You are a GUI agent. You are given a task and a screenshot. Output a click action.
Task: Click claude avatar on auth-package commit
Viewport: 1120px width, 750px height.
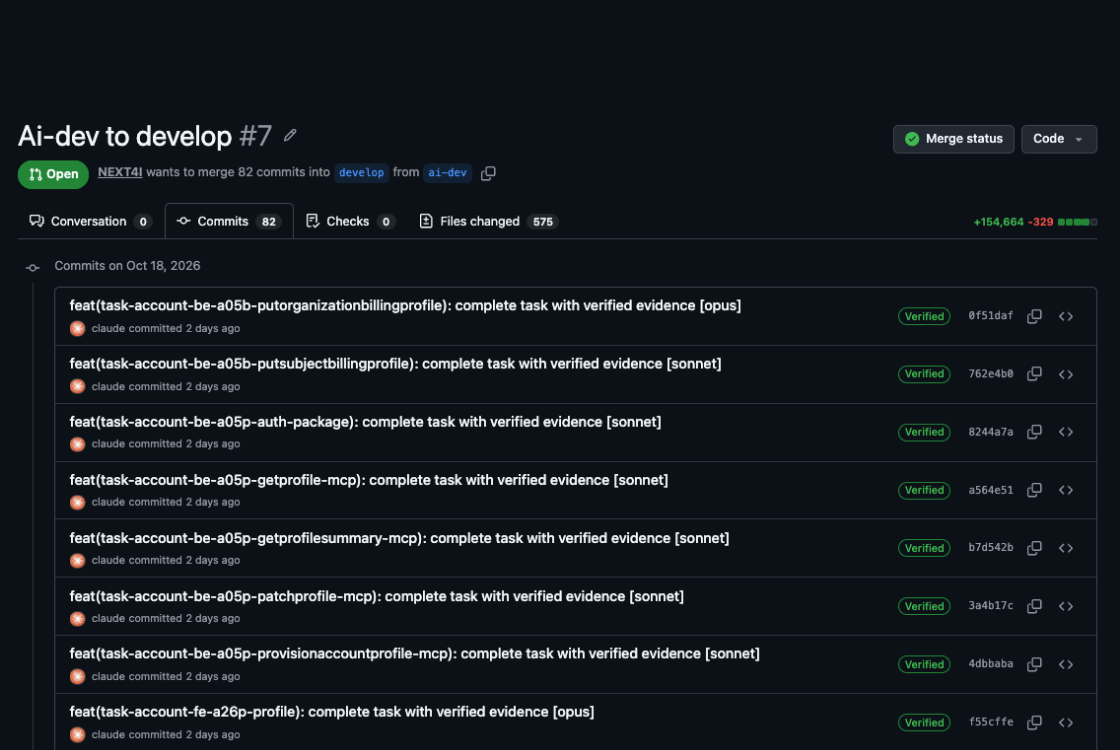coord(78,444)
